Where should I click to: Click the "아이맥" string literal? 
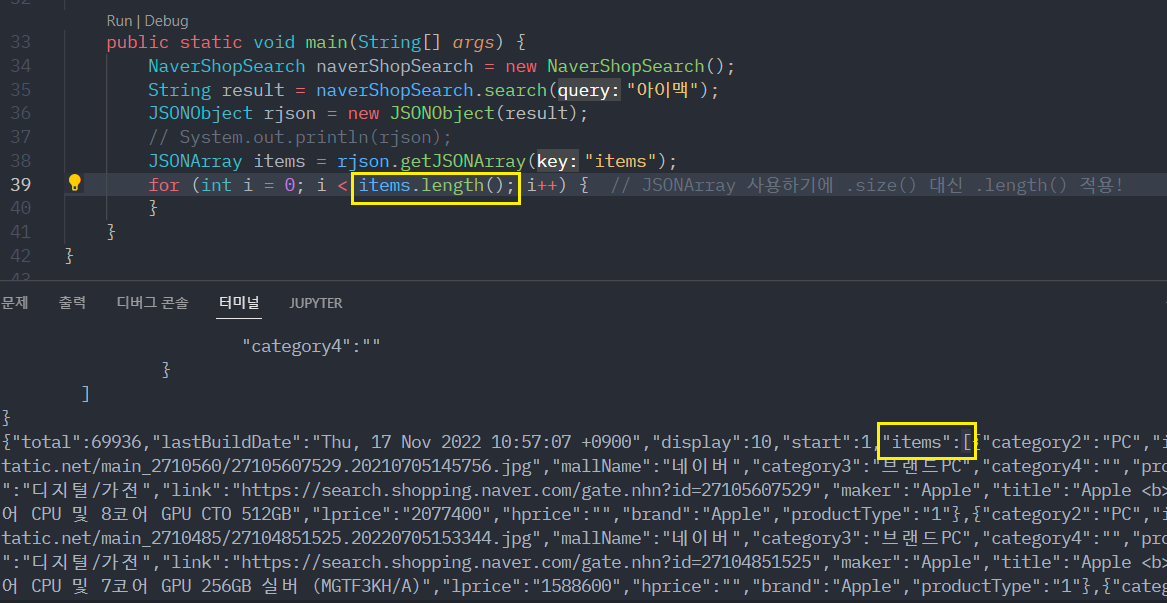coord(664,90)
